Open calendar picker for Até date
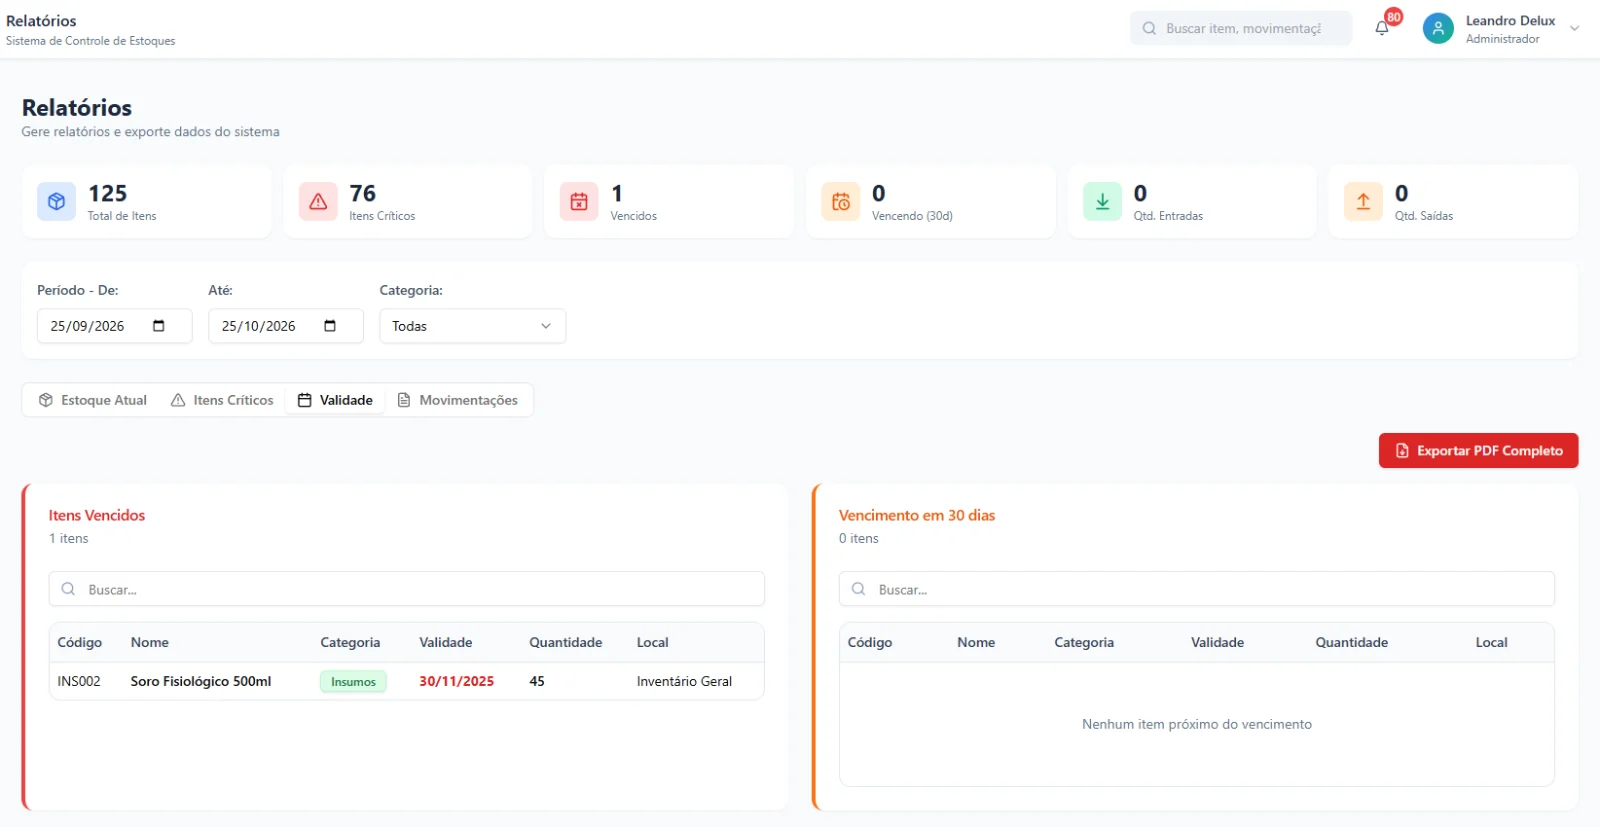Image resolution: width=1600 pixels, height=827 pixels. point(330,326)
